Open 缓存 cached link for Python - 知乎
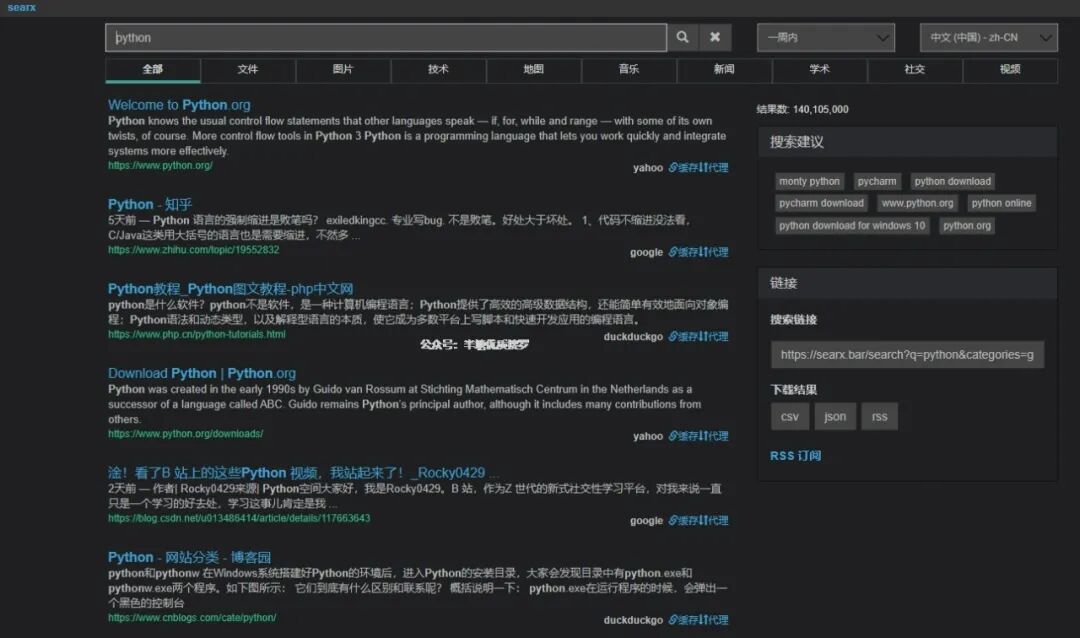1080x638 pixels. pos(683,252)
